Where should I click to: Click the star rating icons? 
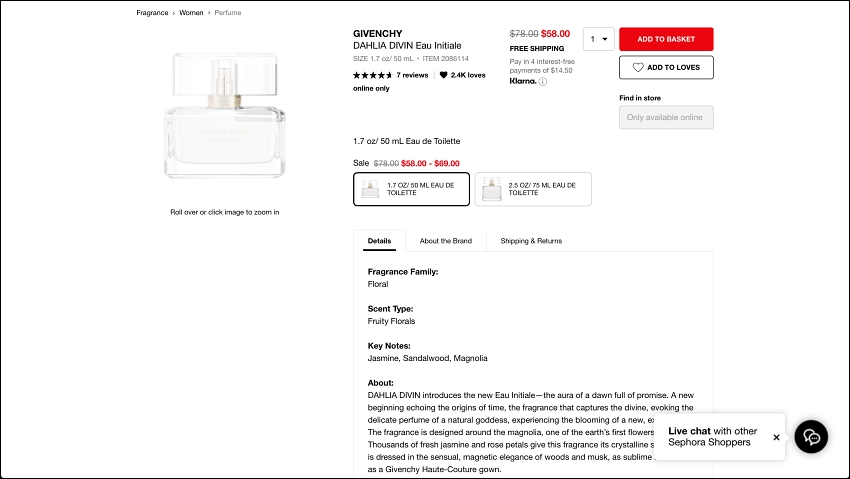tap(372, 75)
